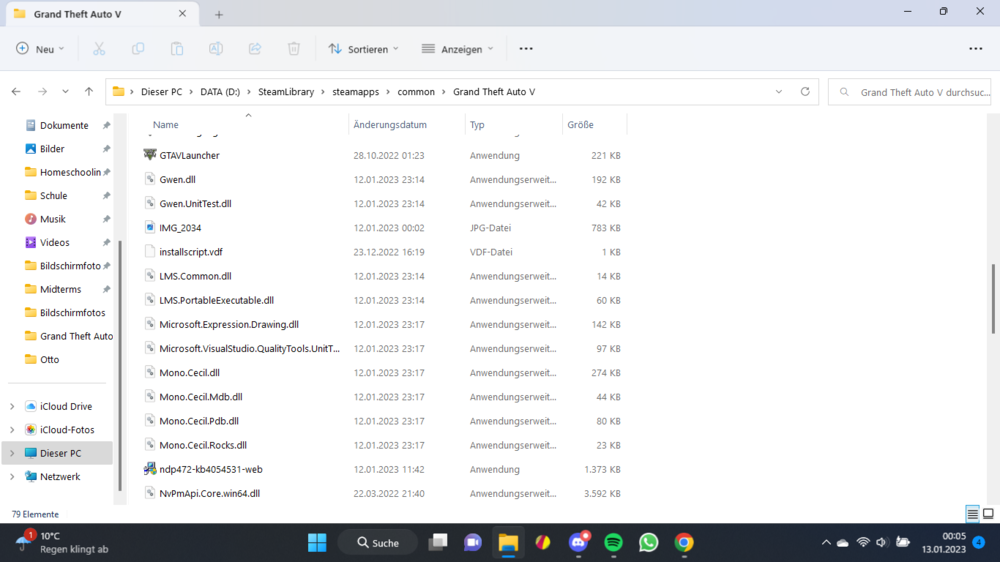Viewport: 1000px width, 562px height.
Task: Refresh the current folder view
Action: (x=805, y=92)
